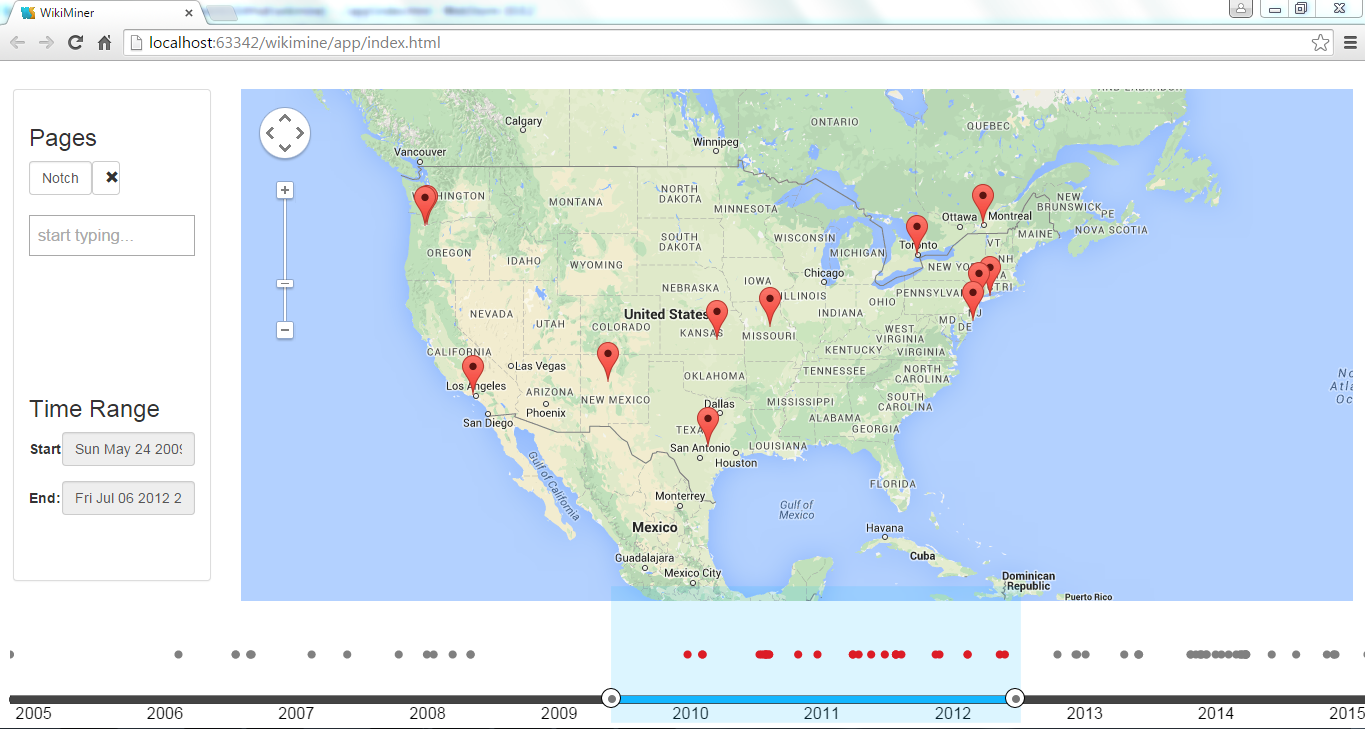Click the 2013 label on the timeline

coord(1084,714)
